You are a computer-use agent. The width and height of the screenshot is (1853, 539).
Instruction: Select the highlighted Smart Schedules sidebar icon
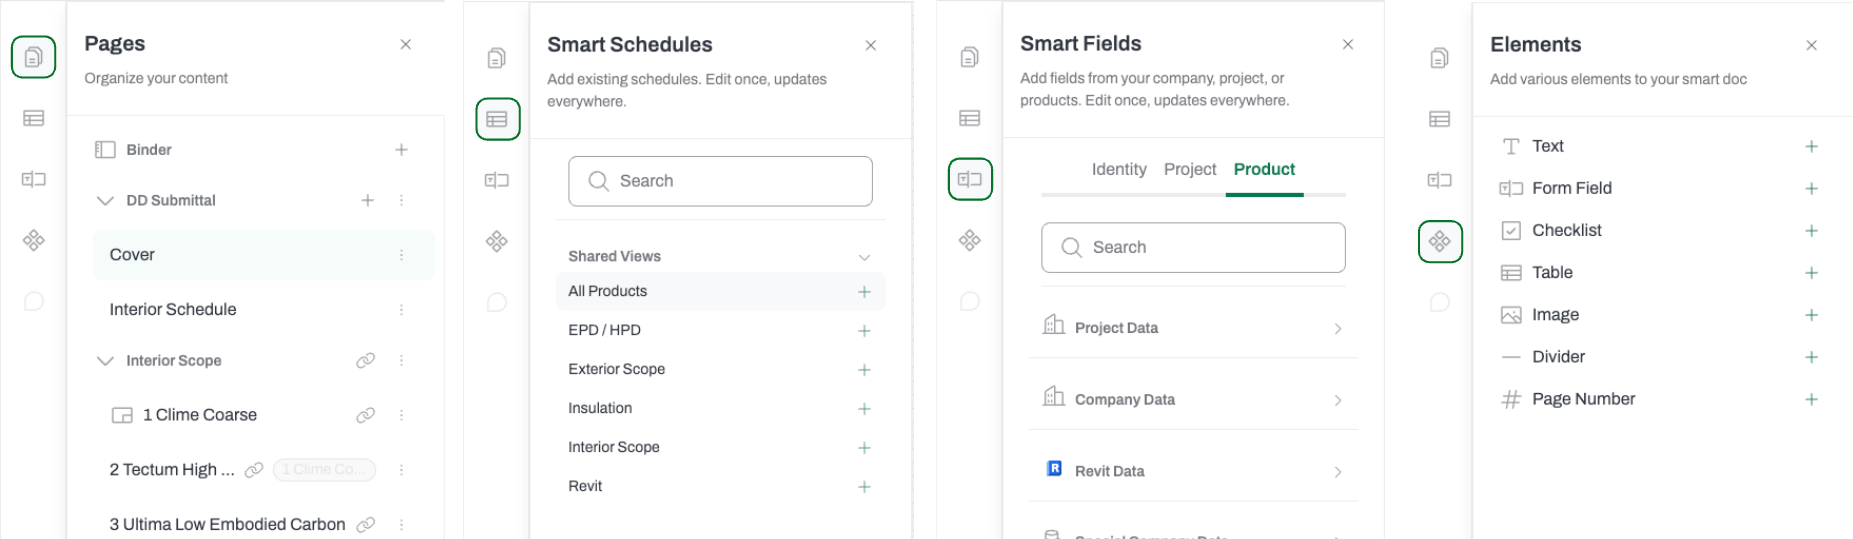(x=497, y=119)
